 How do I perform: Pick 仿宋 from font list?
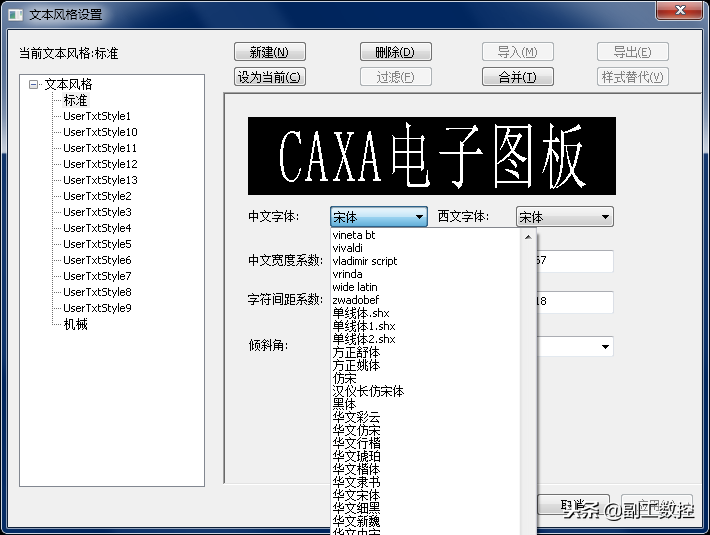tap(426, 378)
